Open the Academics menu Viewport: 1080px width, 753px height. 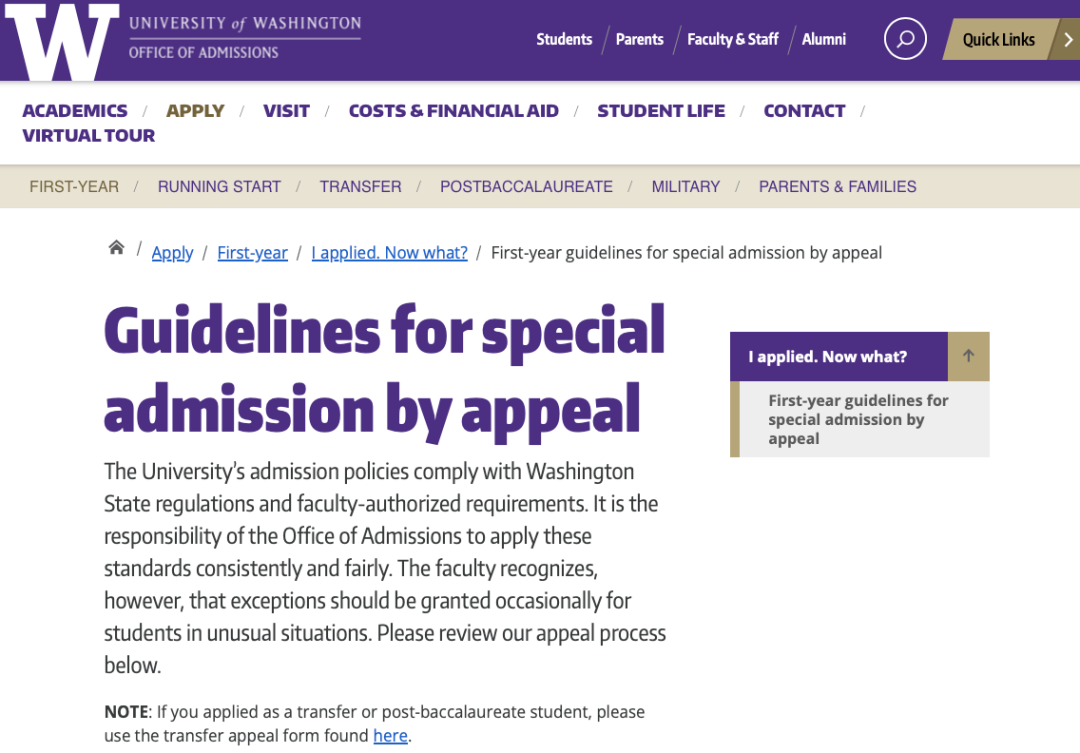[x=75, y=111]
